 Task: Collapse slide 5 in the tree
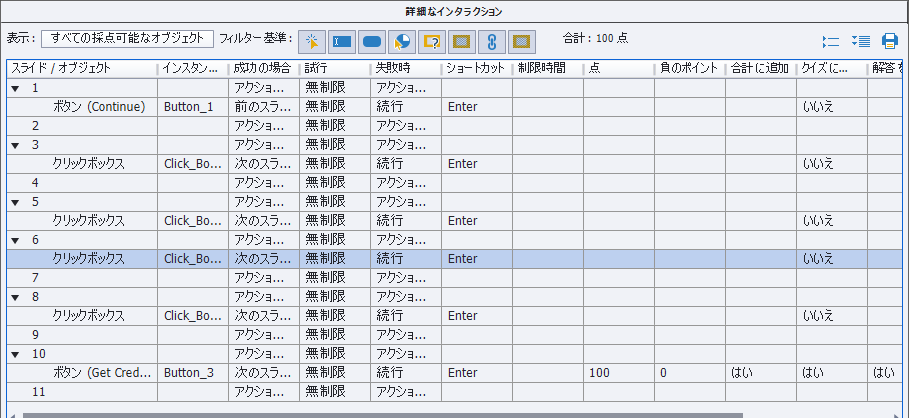click(15, 202)
